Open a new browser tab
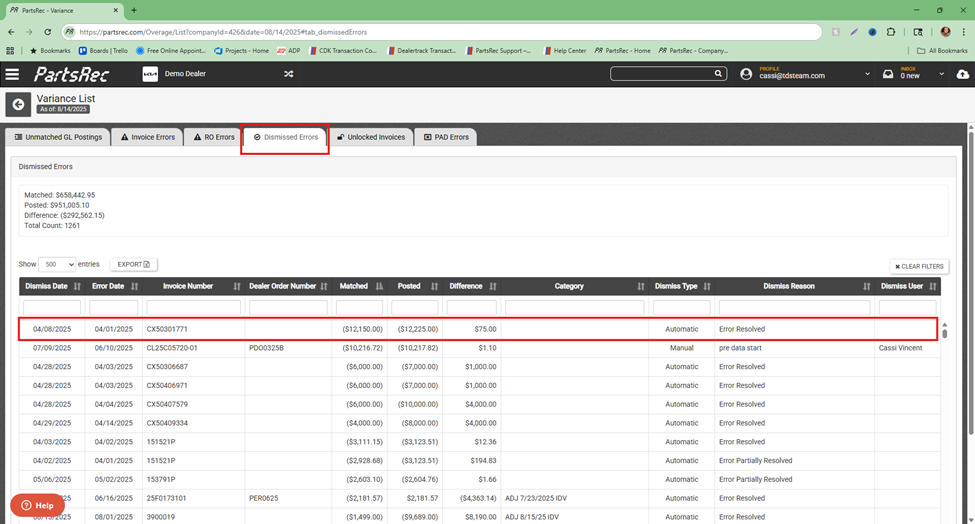This screenshot has width=975, height=524. click(x=134, y=10)
